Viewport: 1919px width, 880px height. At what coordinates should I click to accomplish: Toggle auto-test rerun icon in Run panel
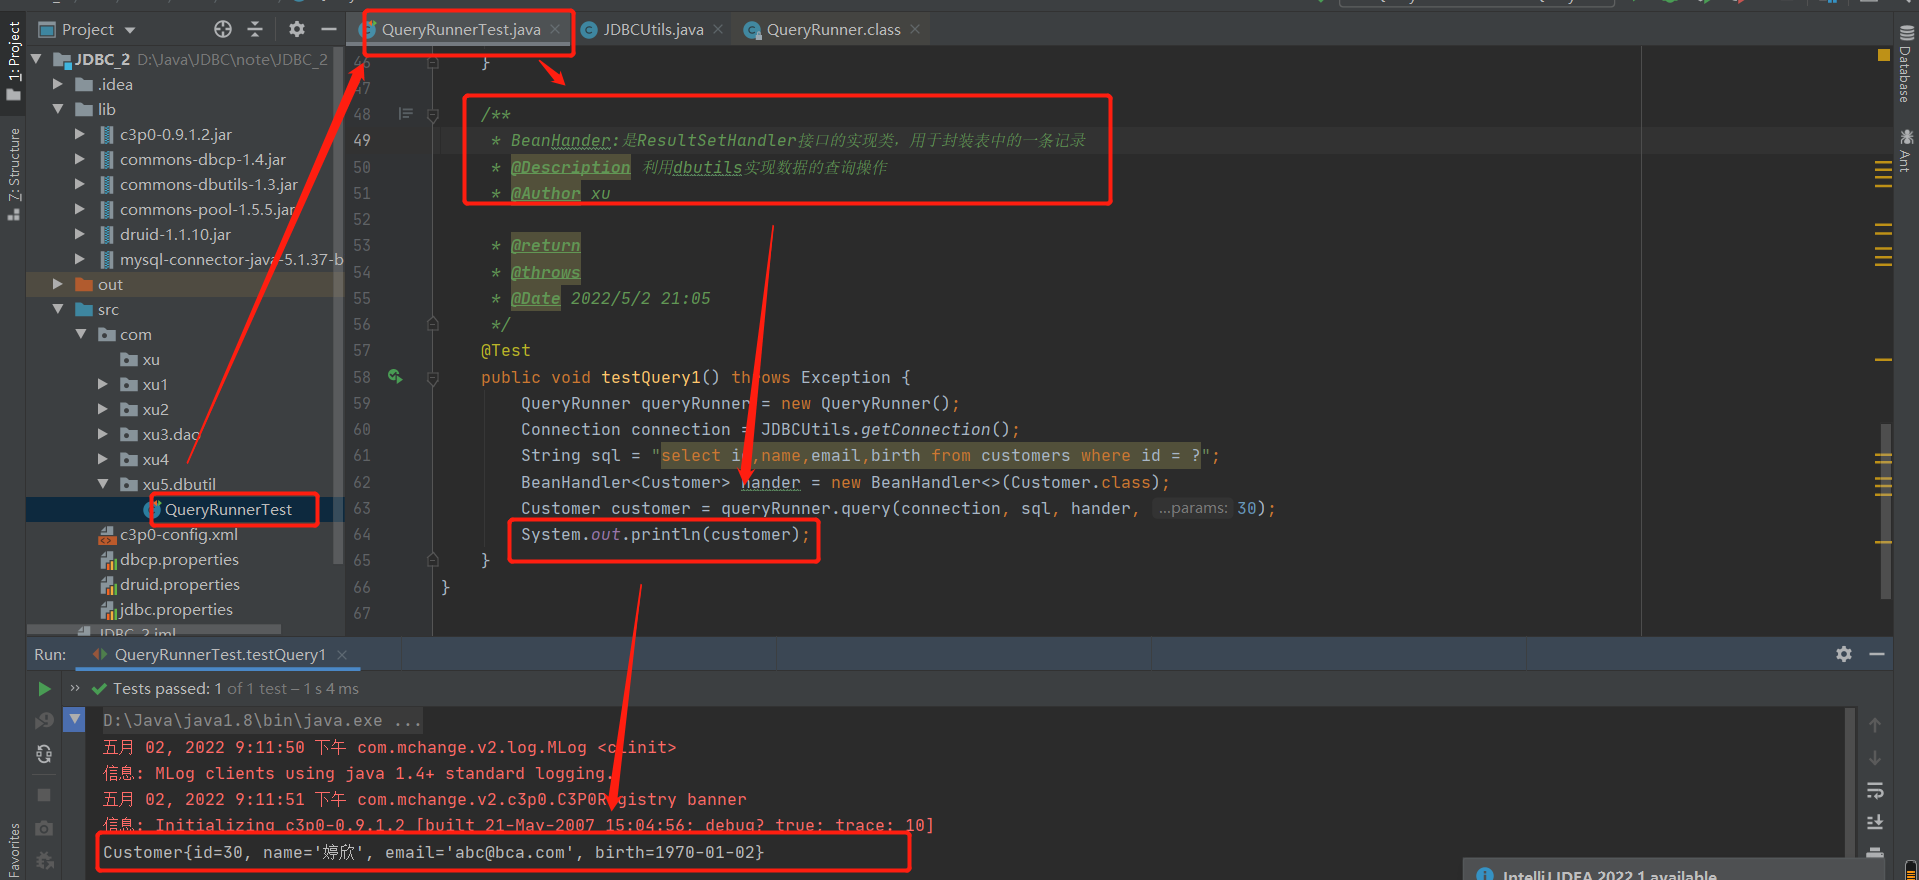point(44,754)
